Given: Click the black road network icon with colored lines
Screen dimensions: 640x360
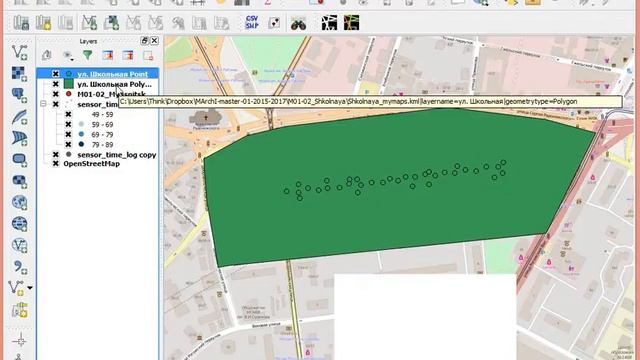Looking at the screenshot, I should point(351,23).
